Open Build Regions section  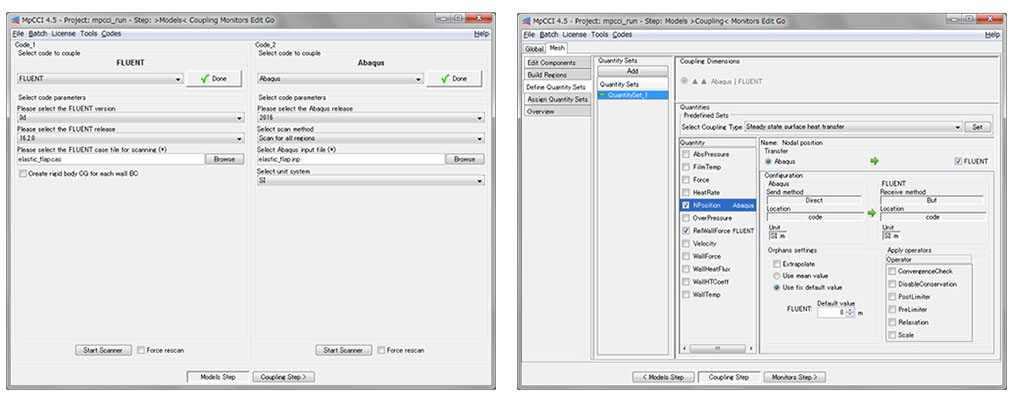[x=558, y=75]
